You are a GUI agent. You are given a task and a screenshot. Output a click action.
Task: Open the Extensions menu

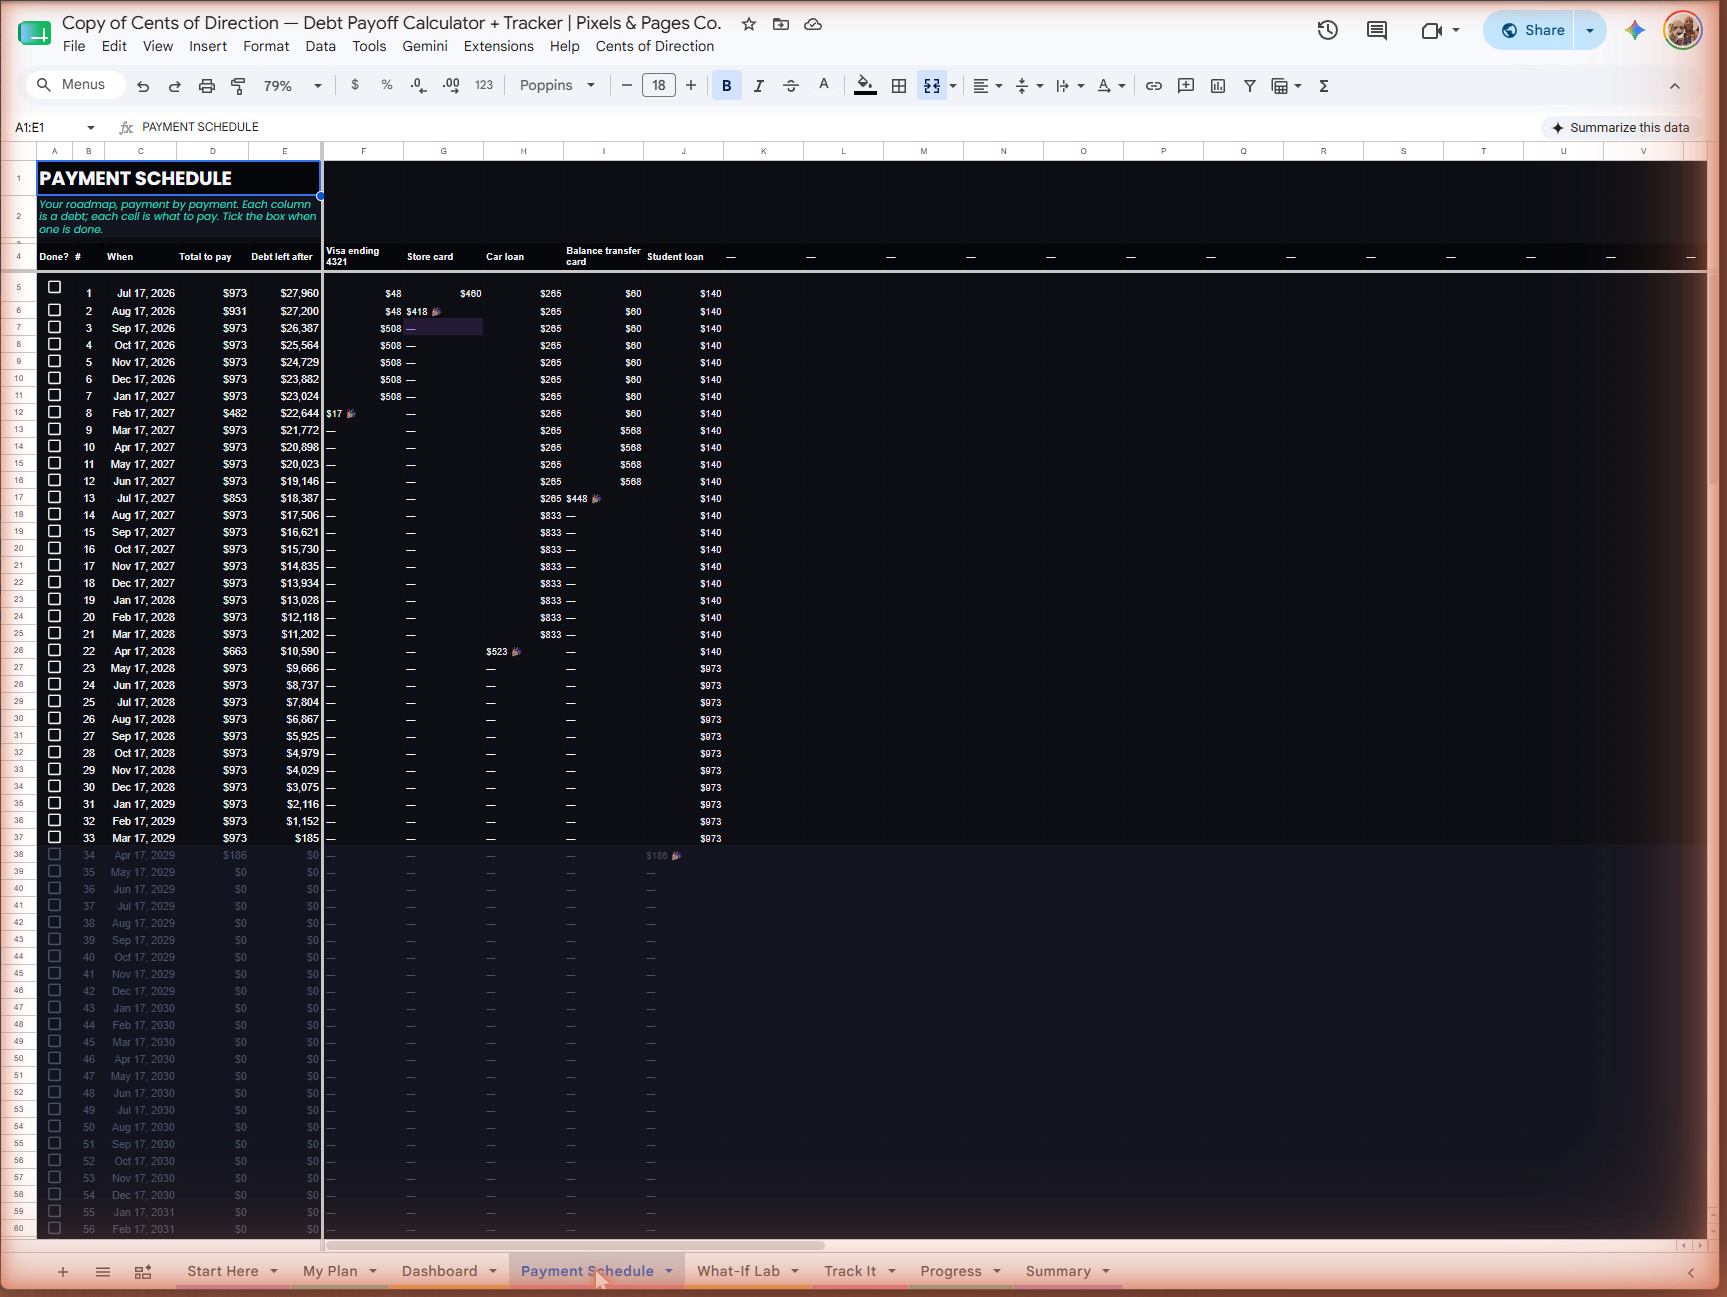point(499,46)
